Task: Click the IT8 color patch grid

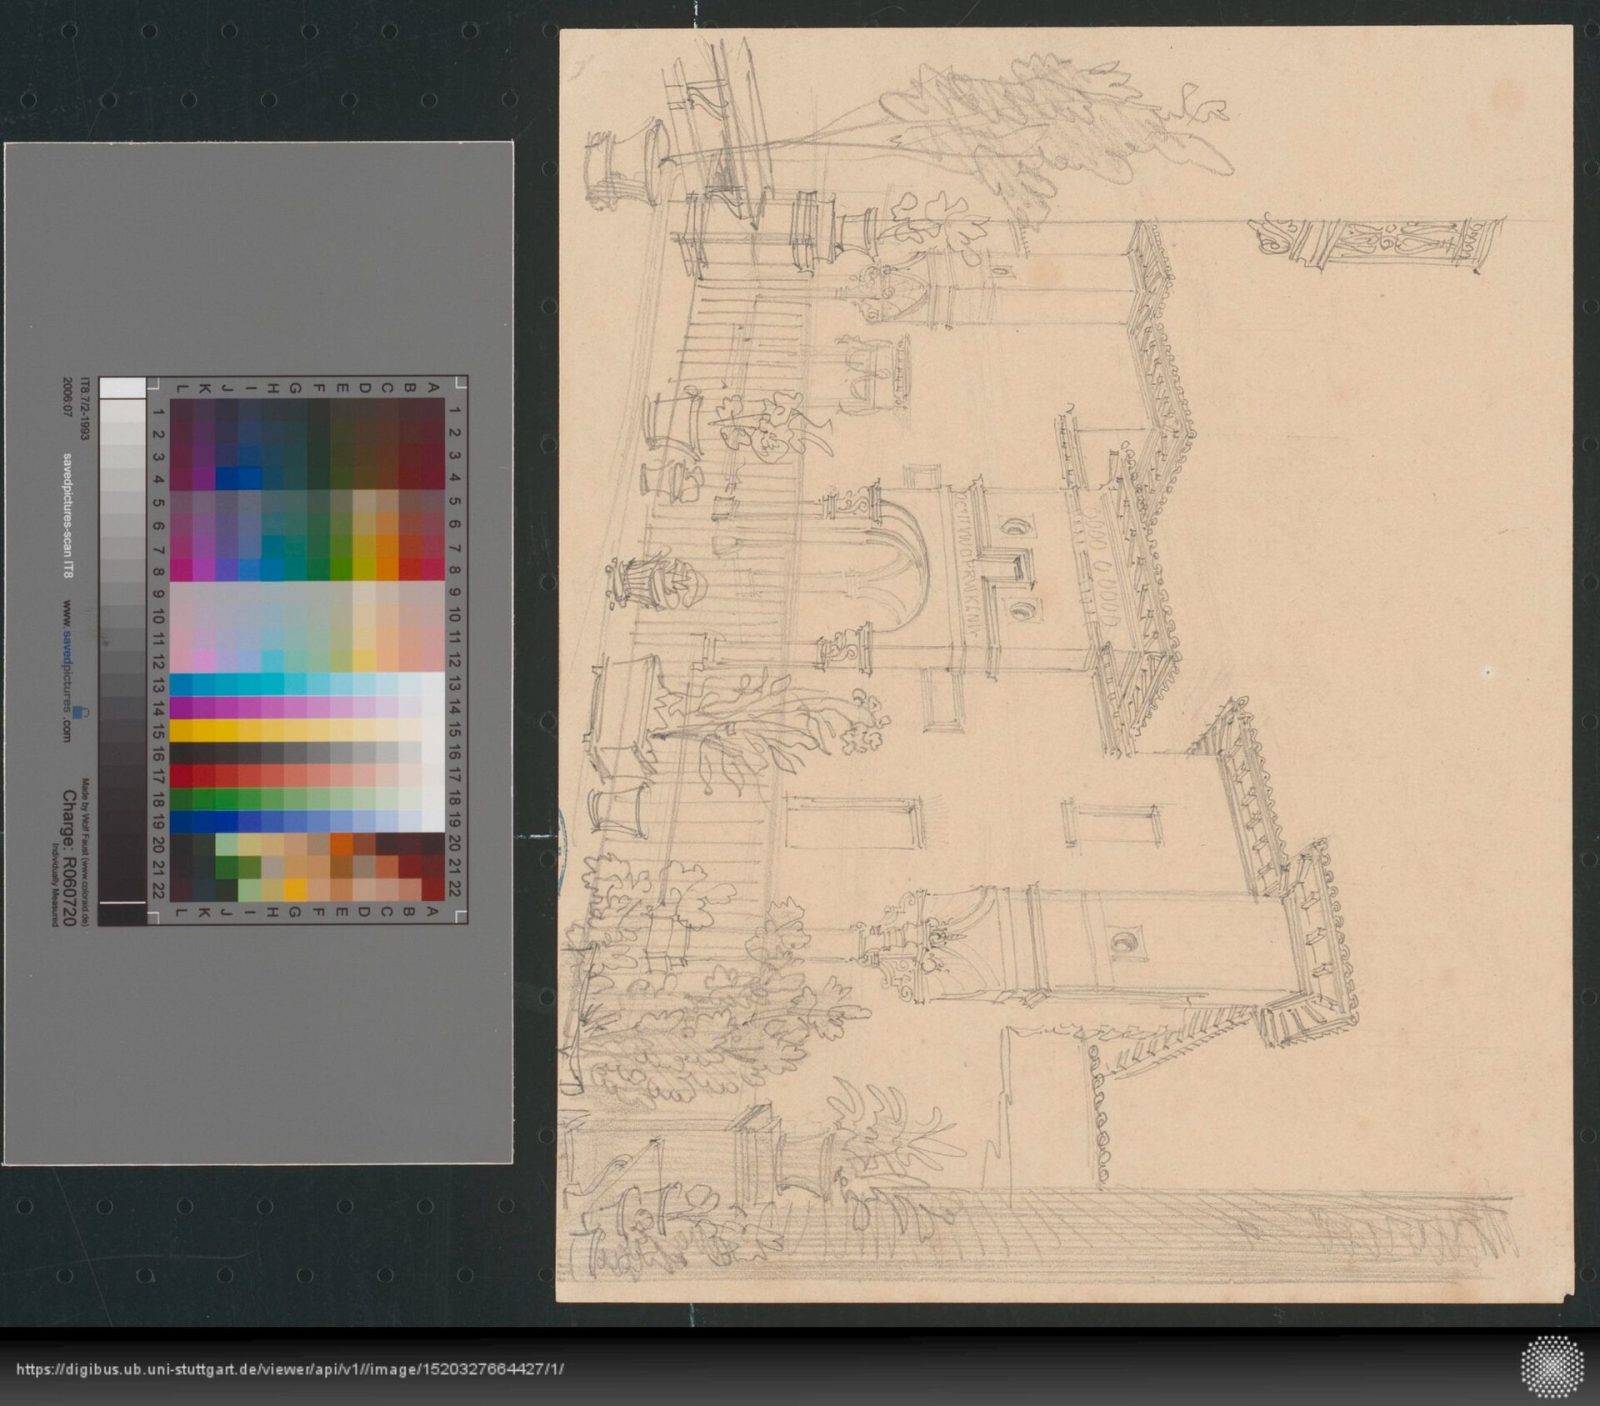Action: click(308, 650)
